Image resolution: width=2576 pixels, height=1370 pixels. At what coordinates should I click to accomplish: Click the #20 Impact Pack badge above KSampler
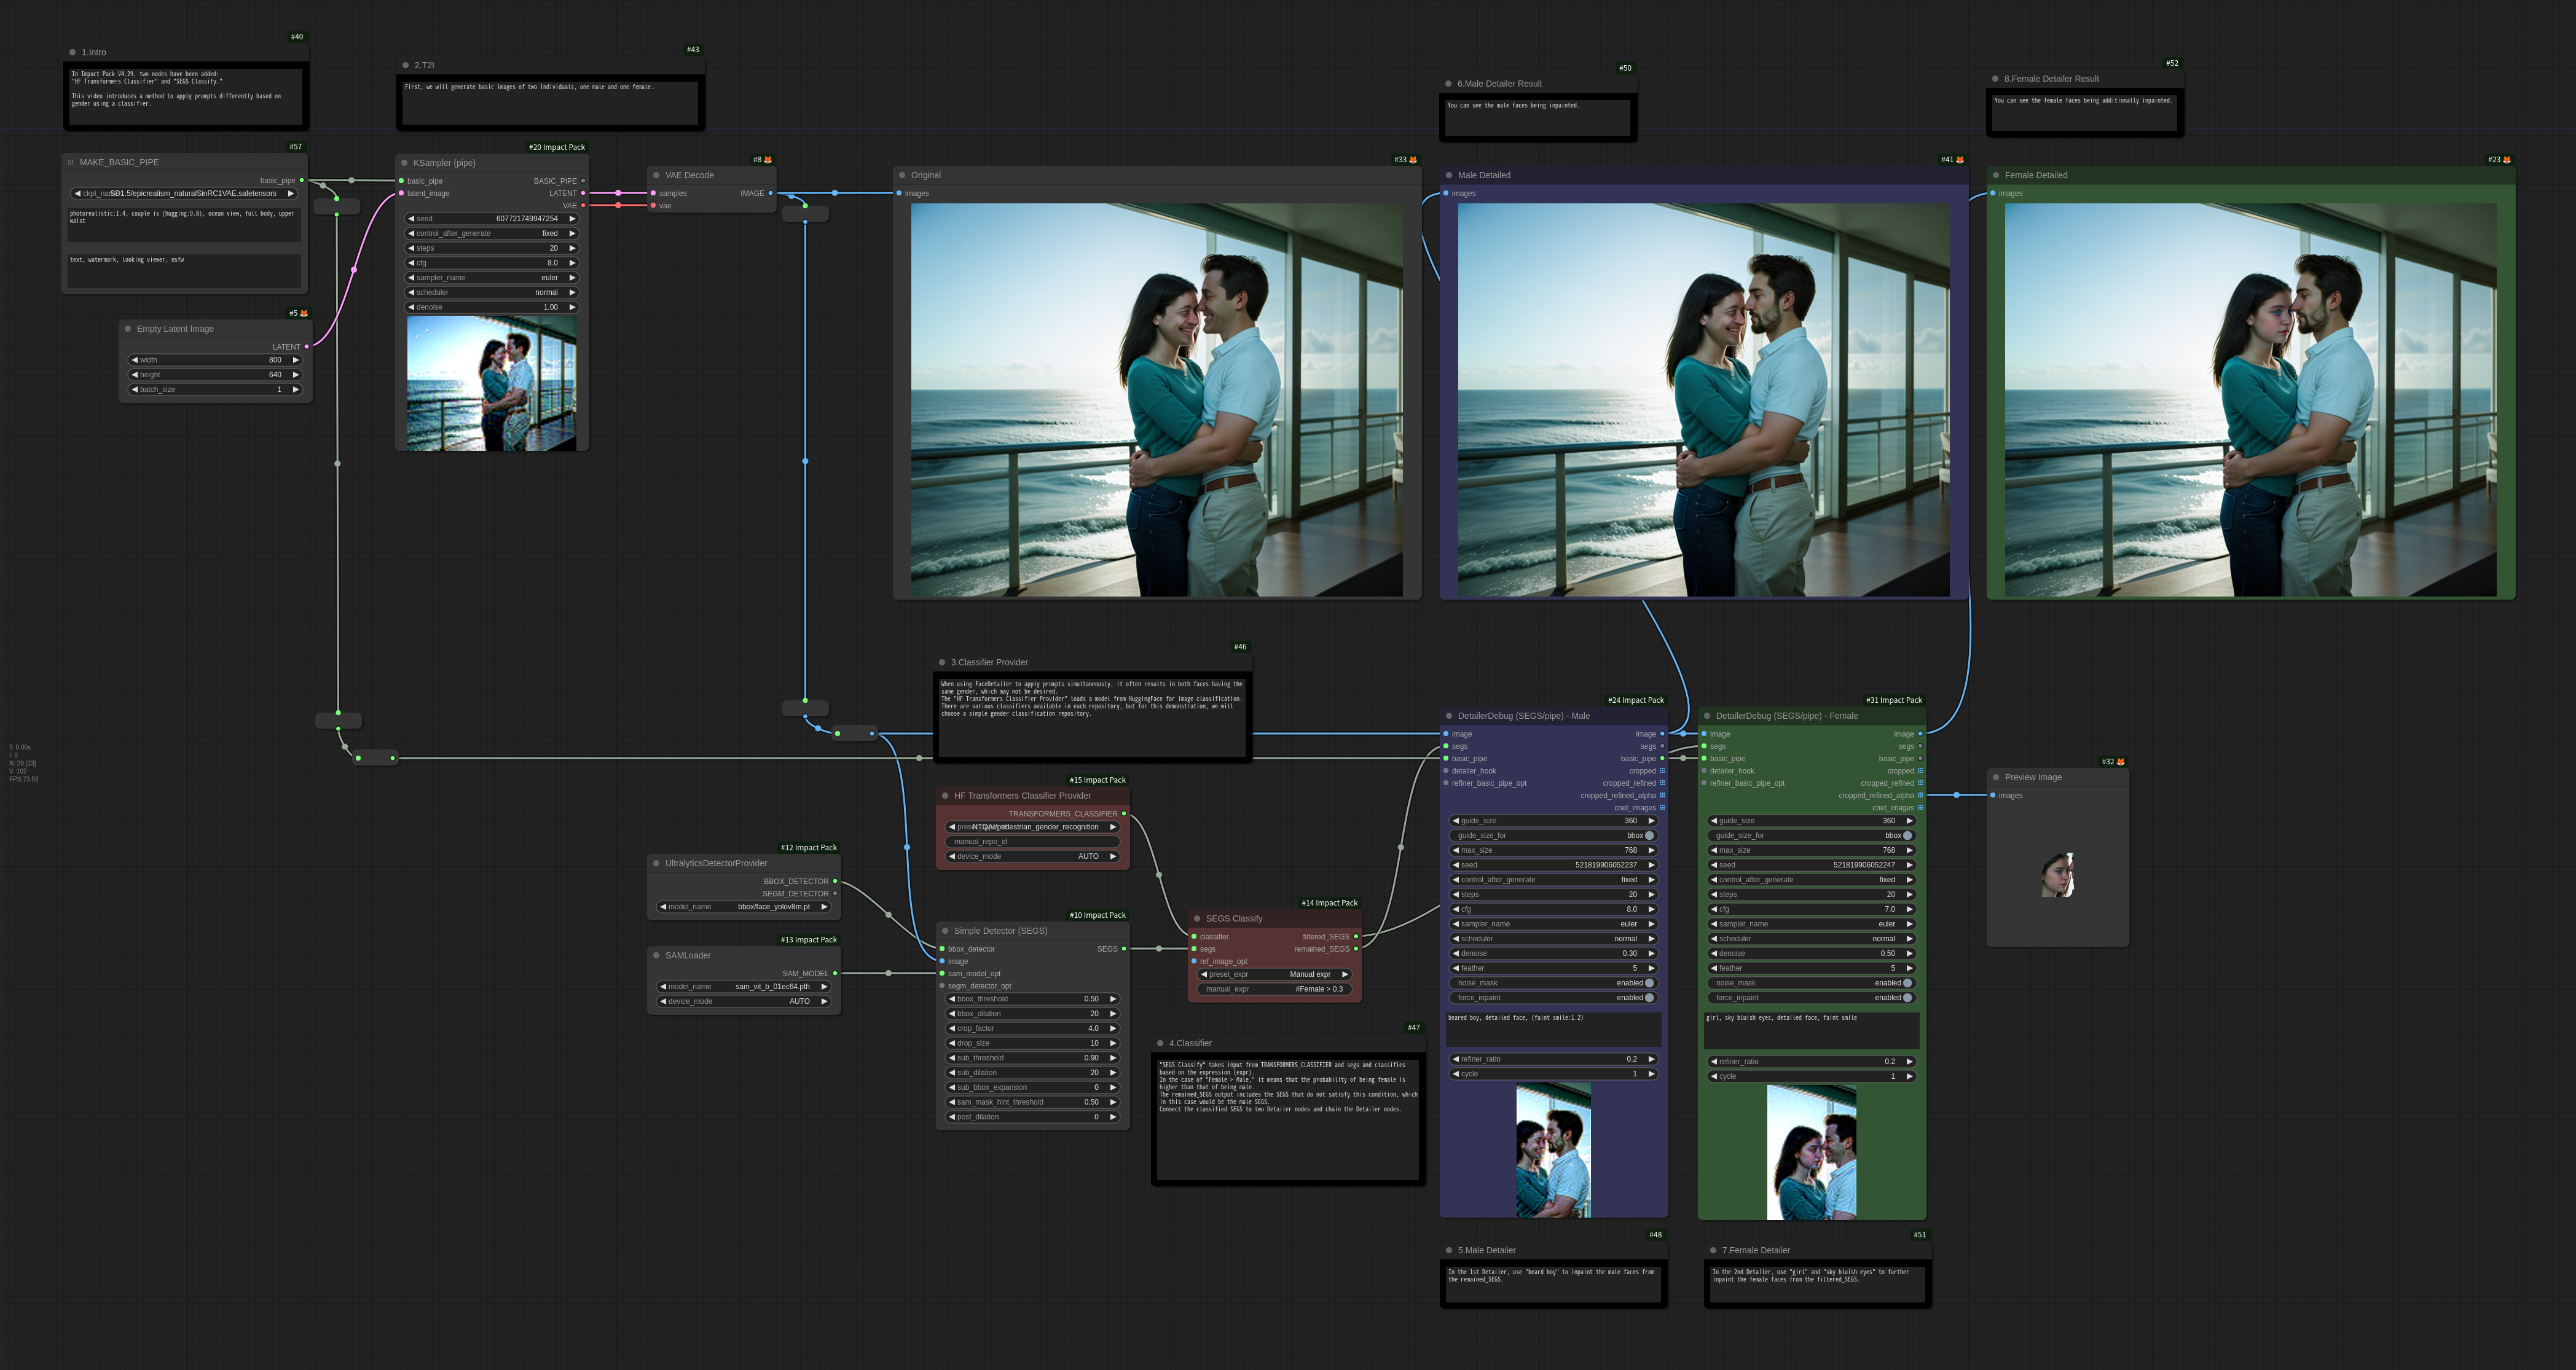click(x=557, y=147)
